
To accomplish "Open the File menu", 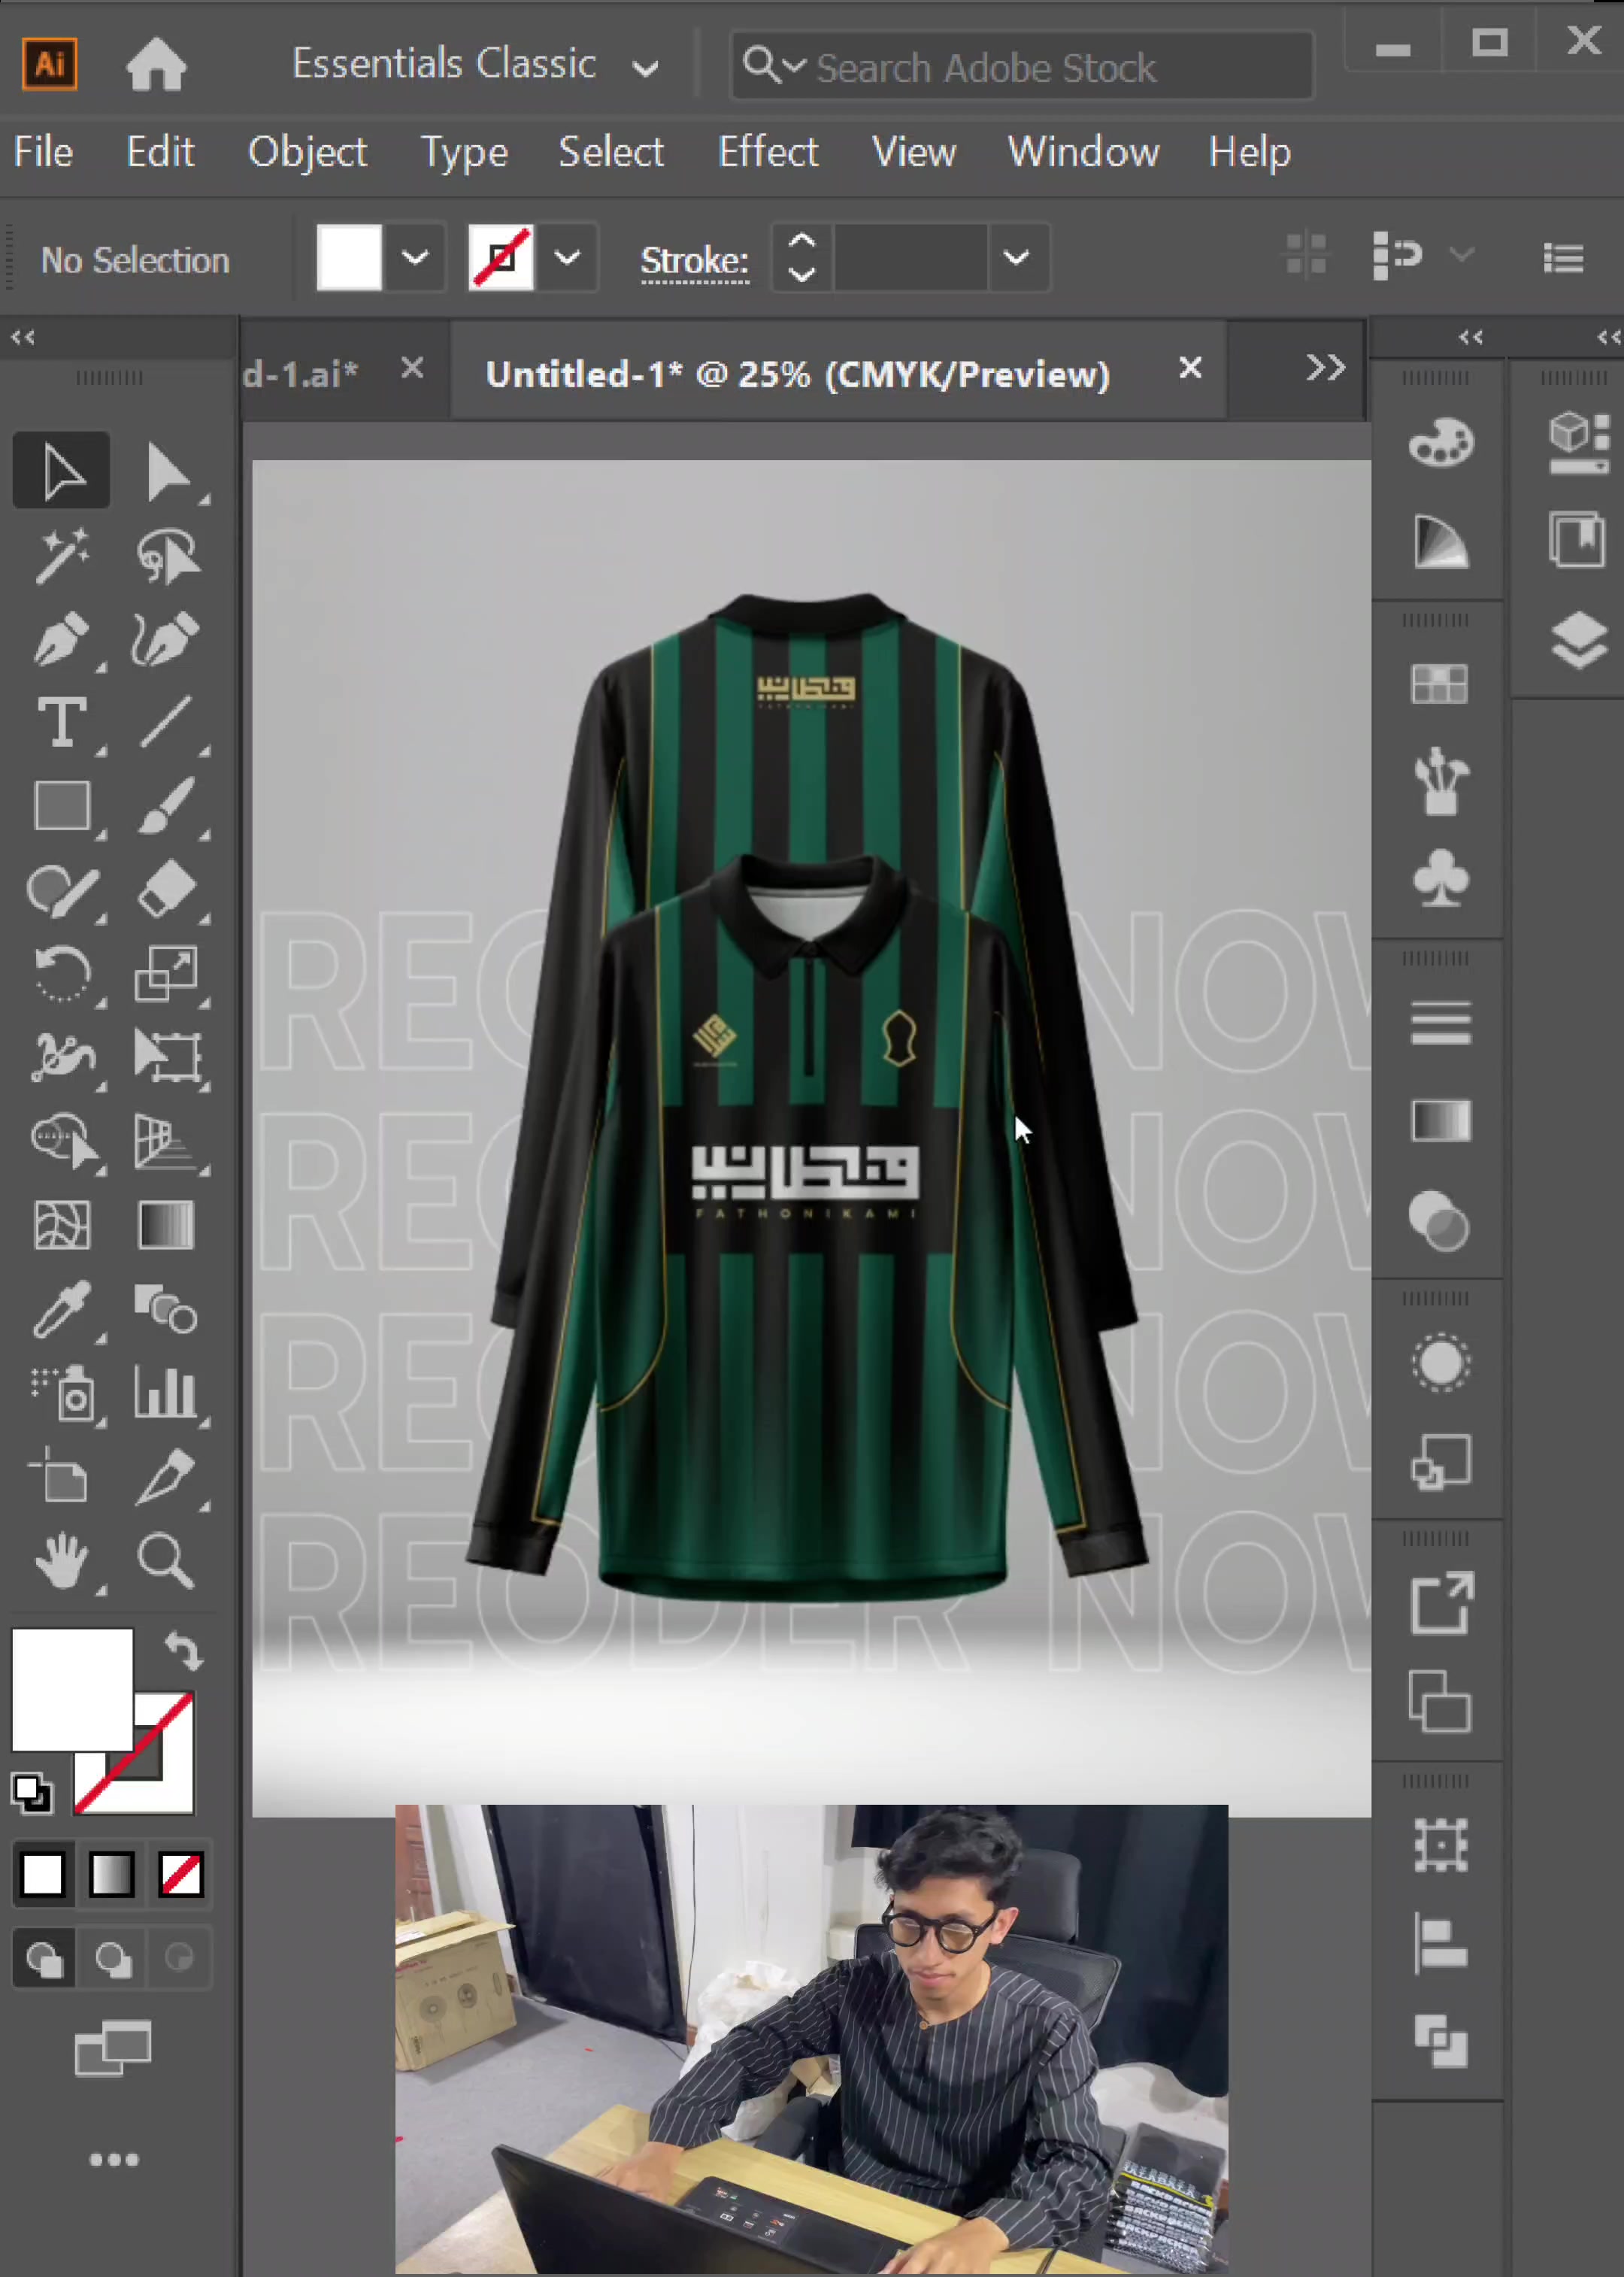I will [43, 152].
